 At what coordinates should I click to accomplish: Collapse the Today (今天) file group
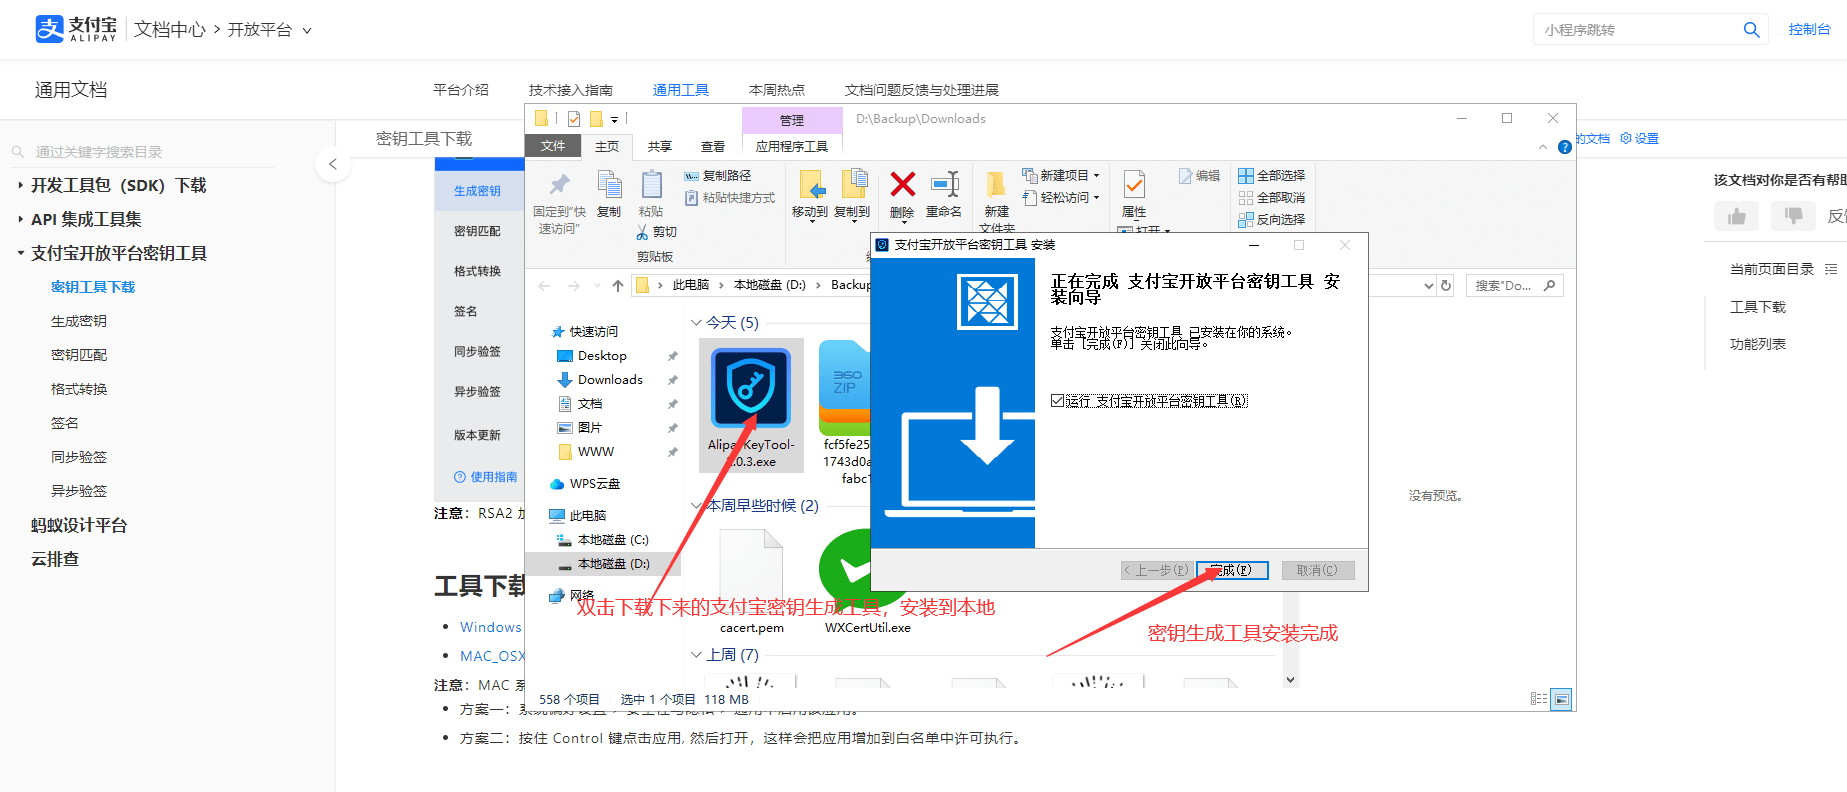[x=696, y=323]
